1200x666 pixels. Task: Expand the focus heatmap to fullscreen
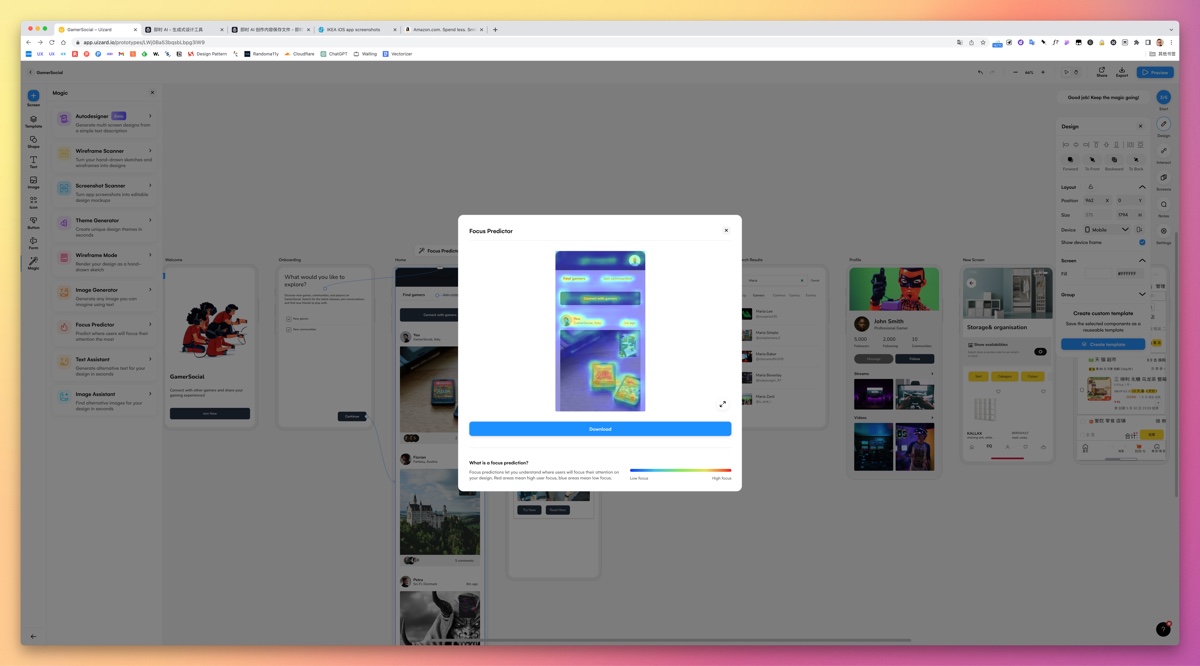722,404
